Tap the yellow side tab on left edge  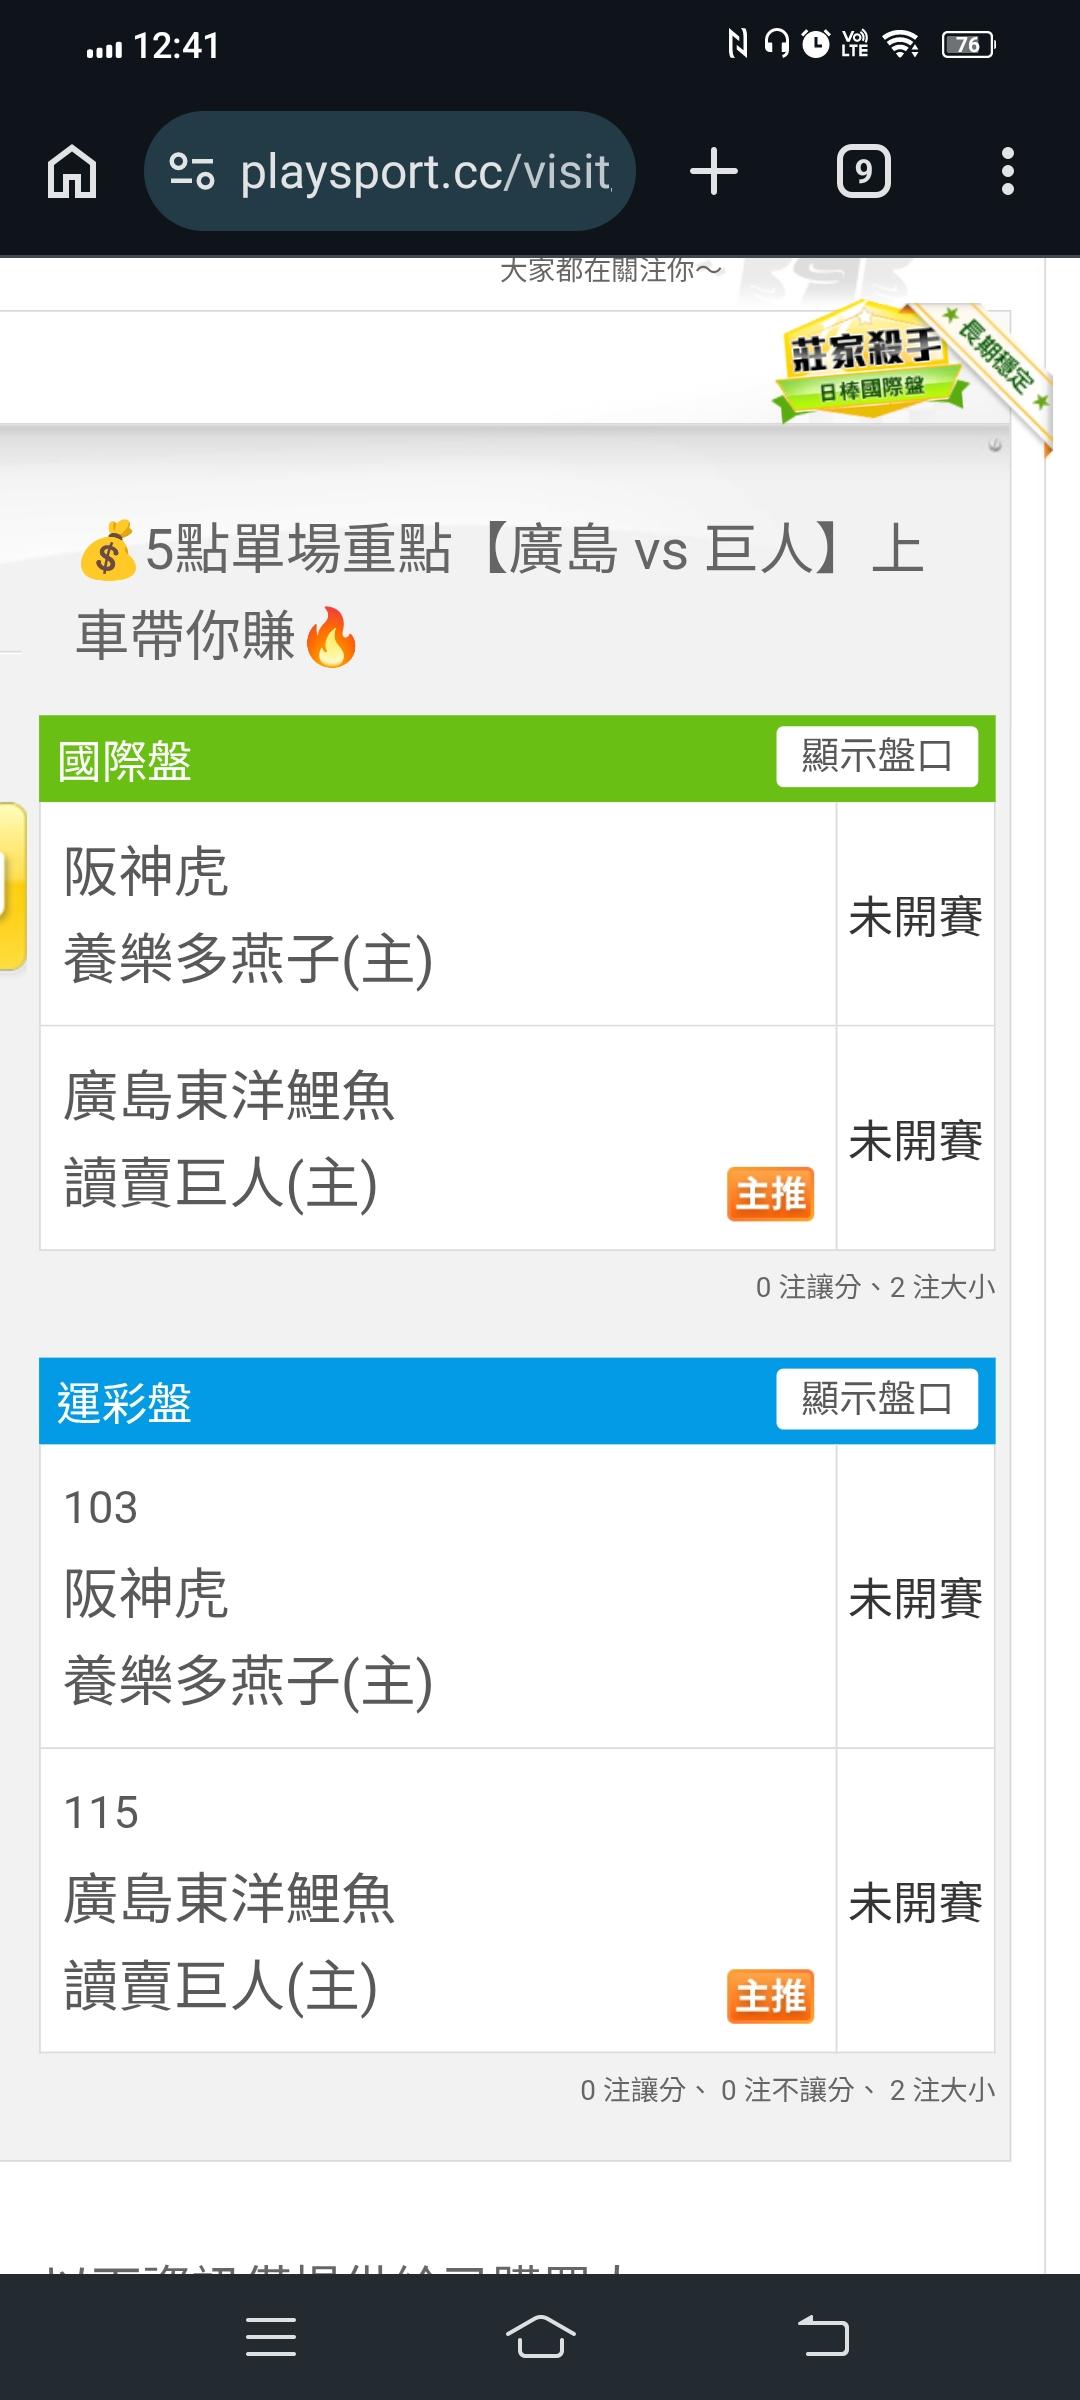[x=12, y=886]
